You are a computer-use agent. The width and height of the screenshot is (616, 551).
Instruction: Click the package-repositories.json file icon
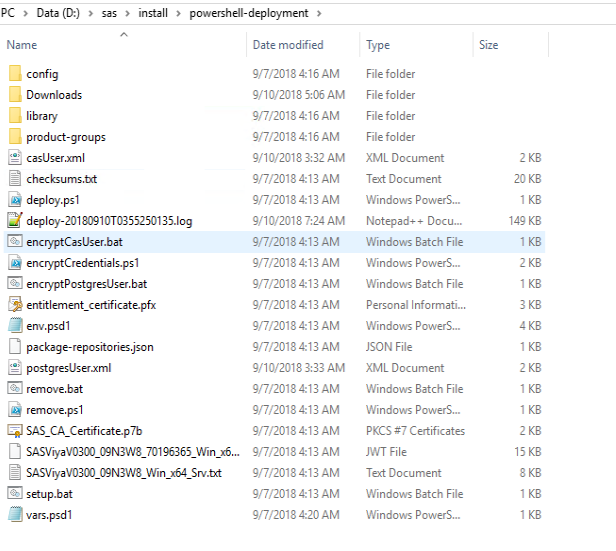tap(15, 347)
